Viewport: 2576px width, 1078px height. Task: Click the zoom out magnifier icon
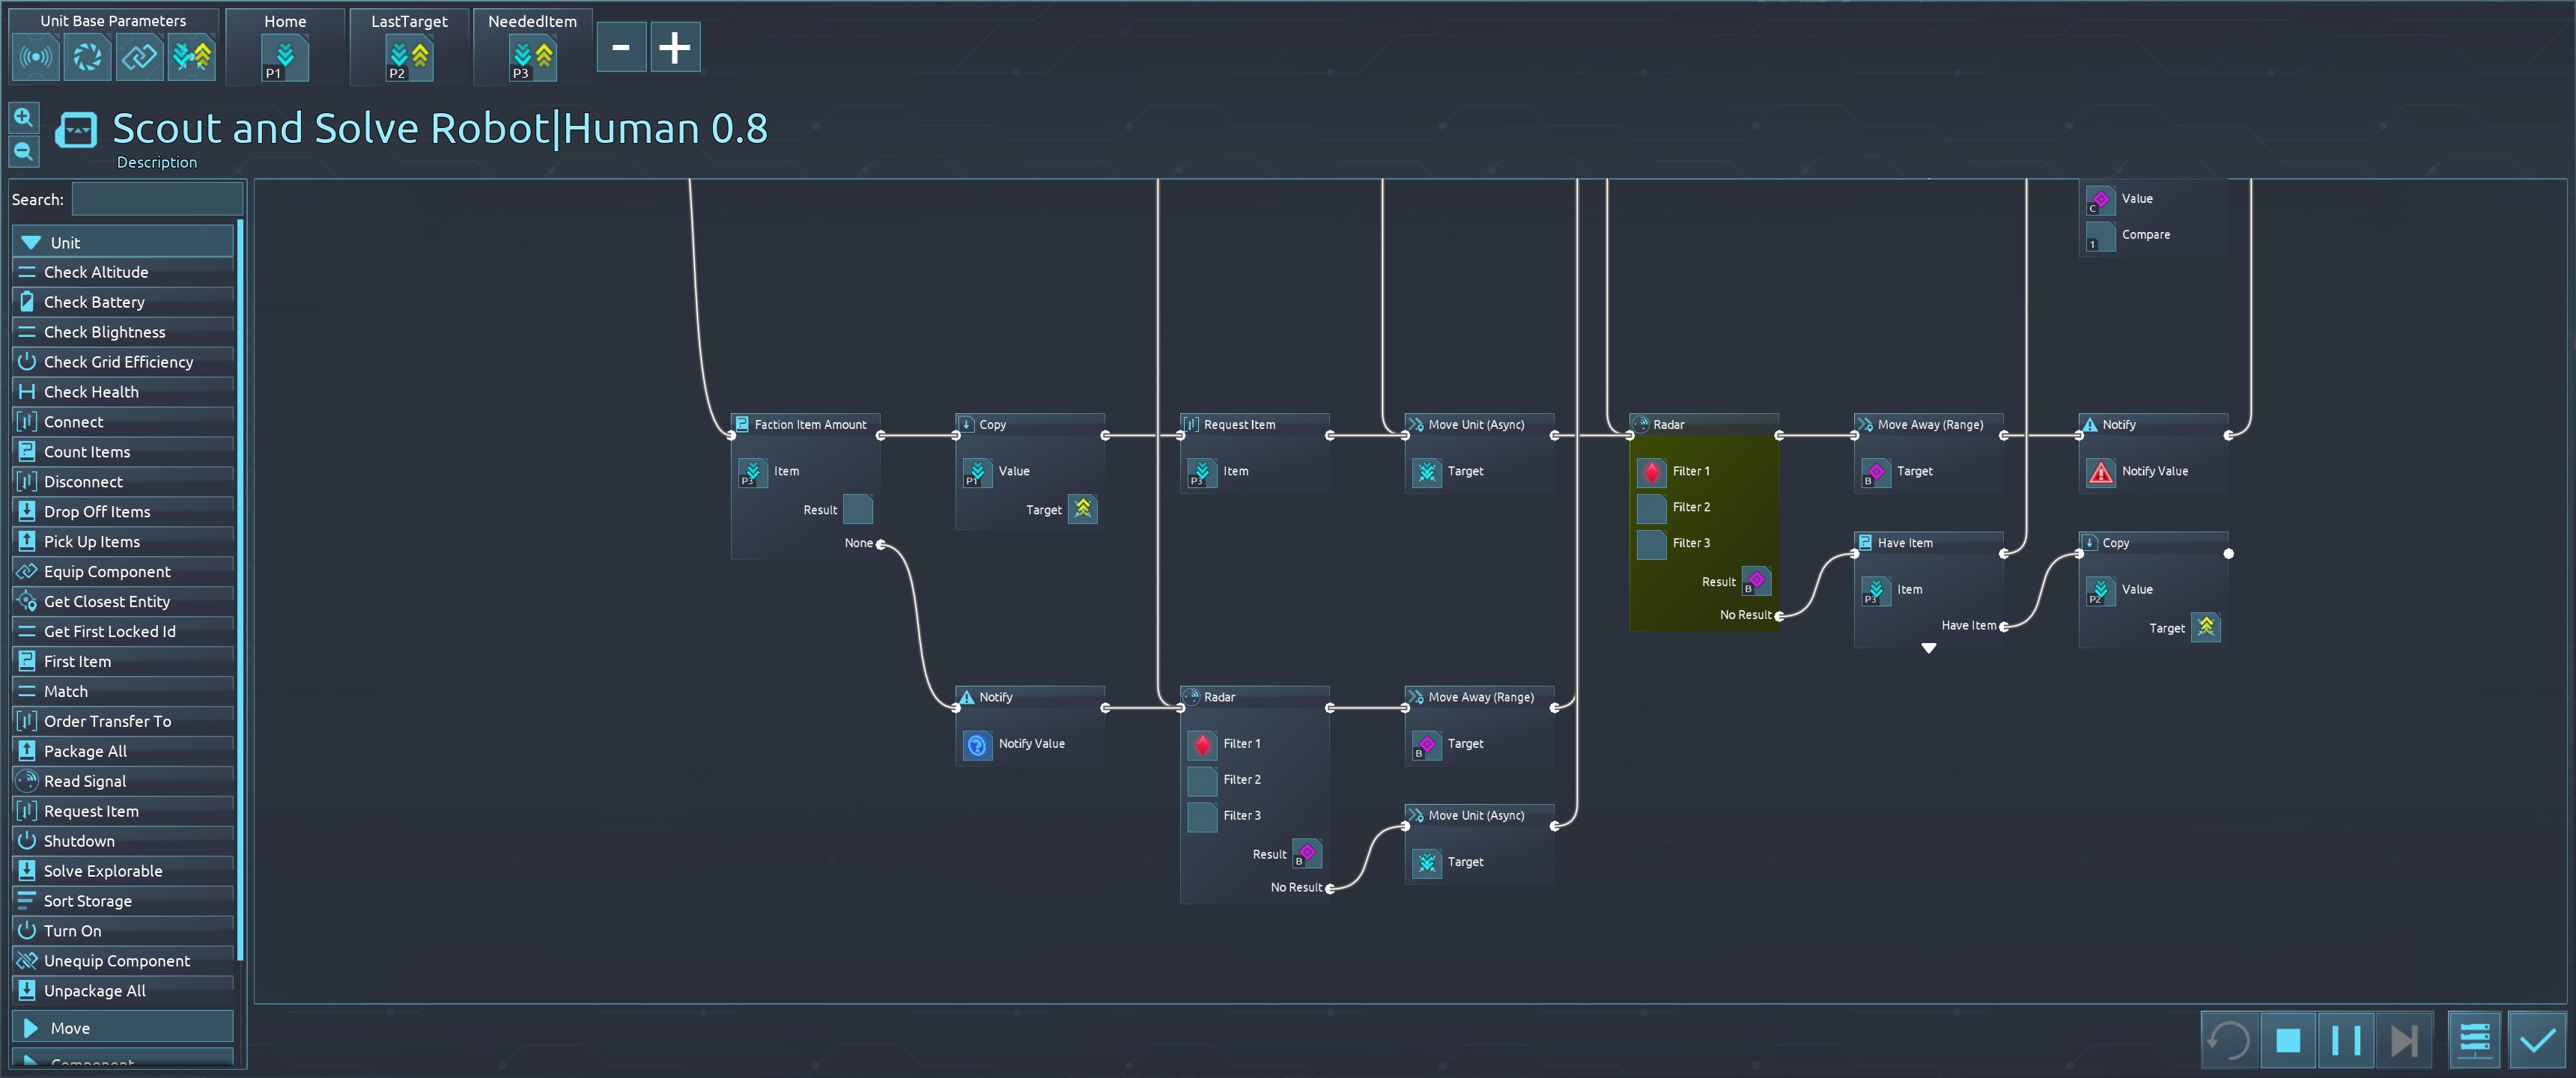pyautogui.click(x=23, y=152)
